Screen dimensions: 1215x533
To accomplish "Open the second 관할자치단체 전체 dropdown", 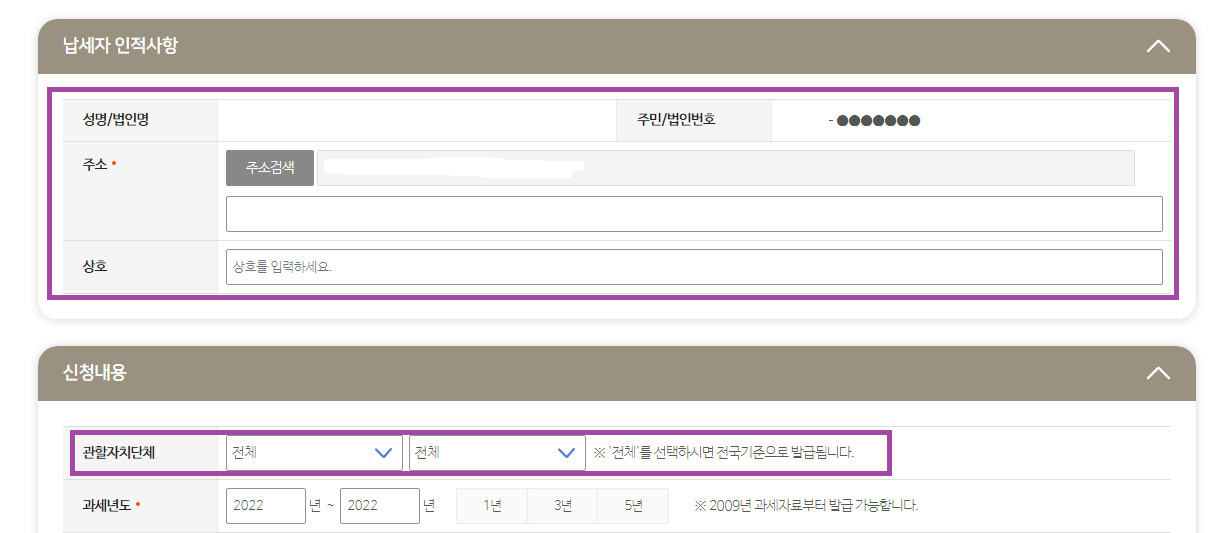I will 497,452.
